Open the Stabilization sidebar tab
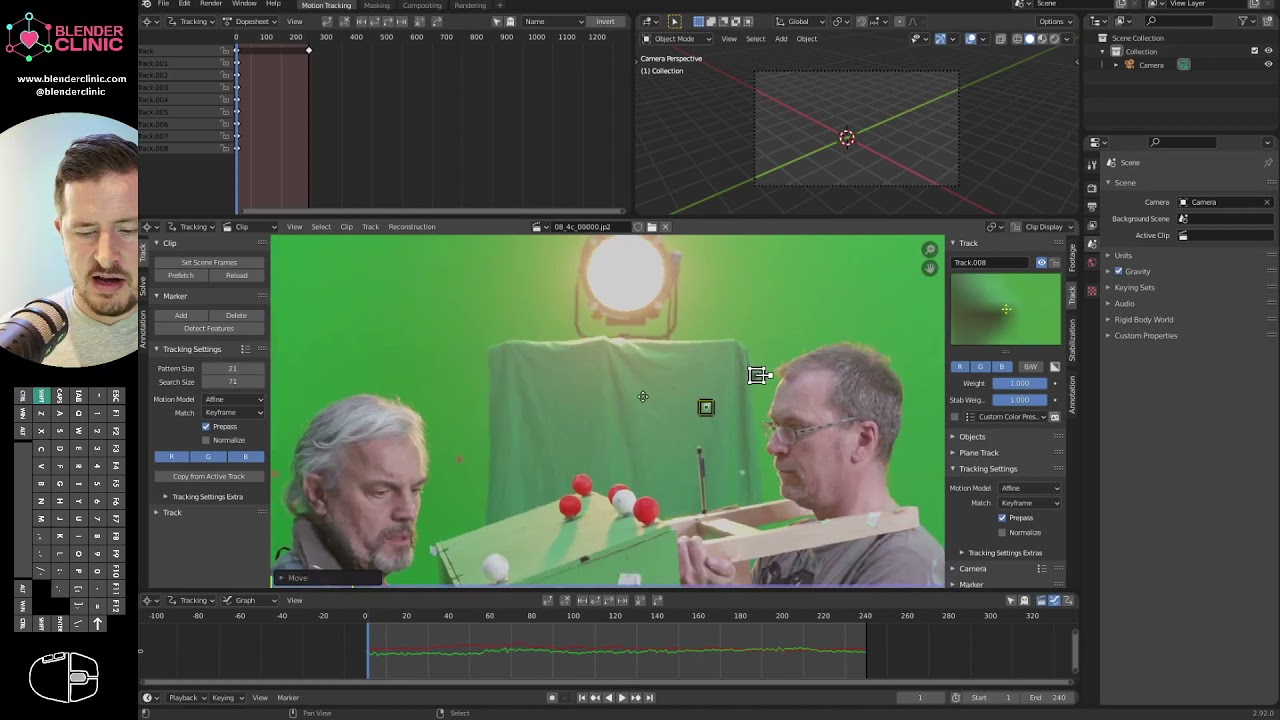Viewport: 1280px width, 720px height. pyautogui.click(x=1072, y=341)
